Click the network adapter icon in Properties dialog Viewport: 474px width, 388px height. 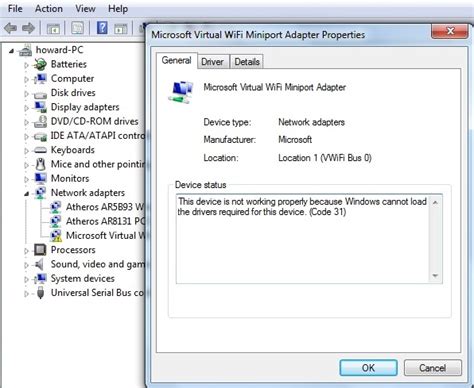[x=182, y=92]
